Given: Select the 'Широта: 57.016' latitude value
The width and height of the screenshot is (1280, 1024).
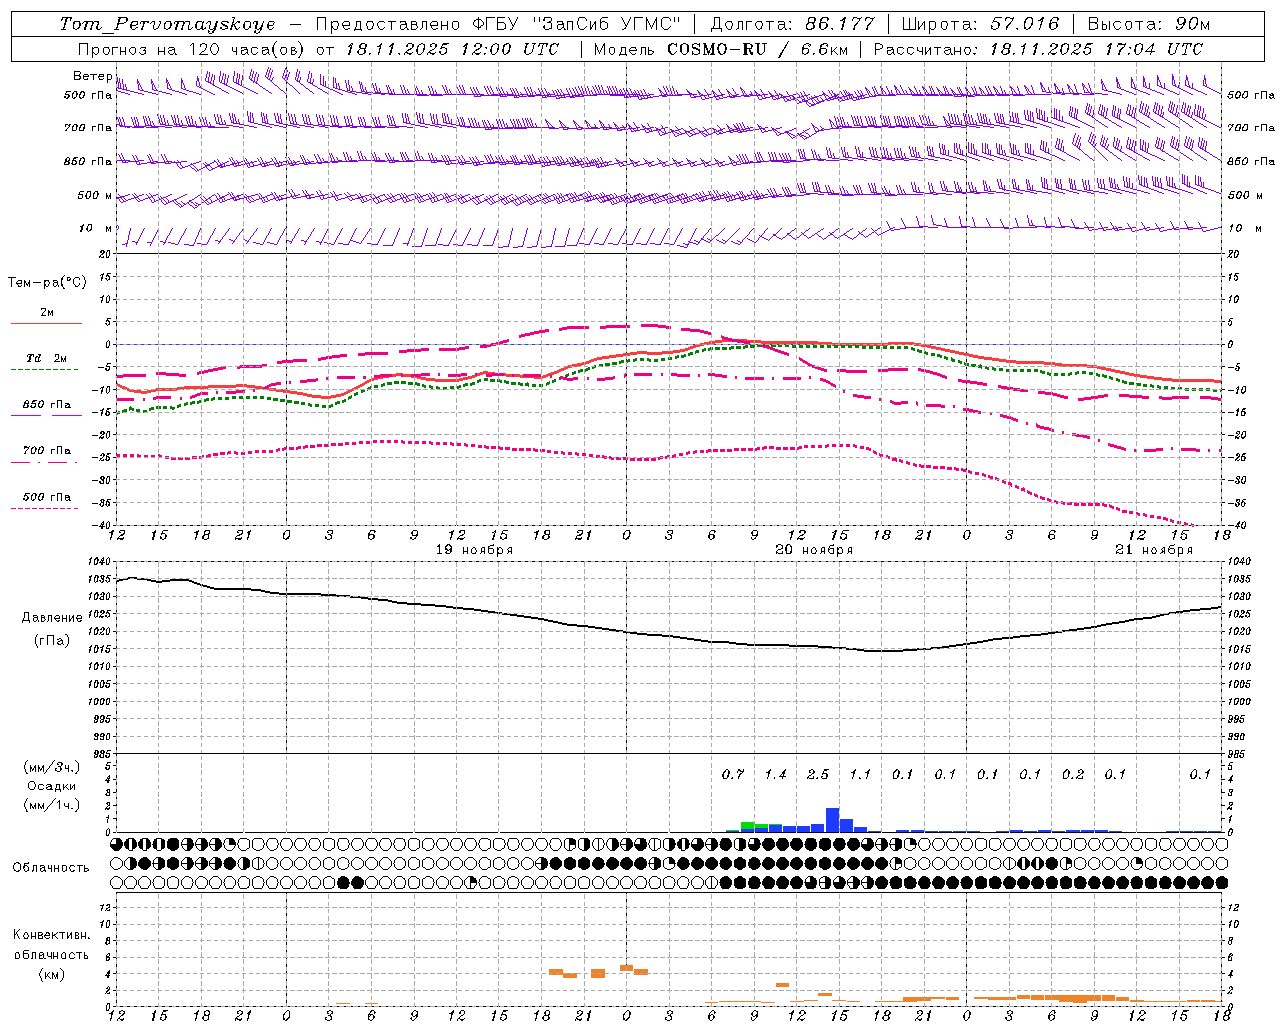Looking at the screenshot, I should [x=980, y=24].
